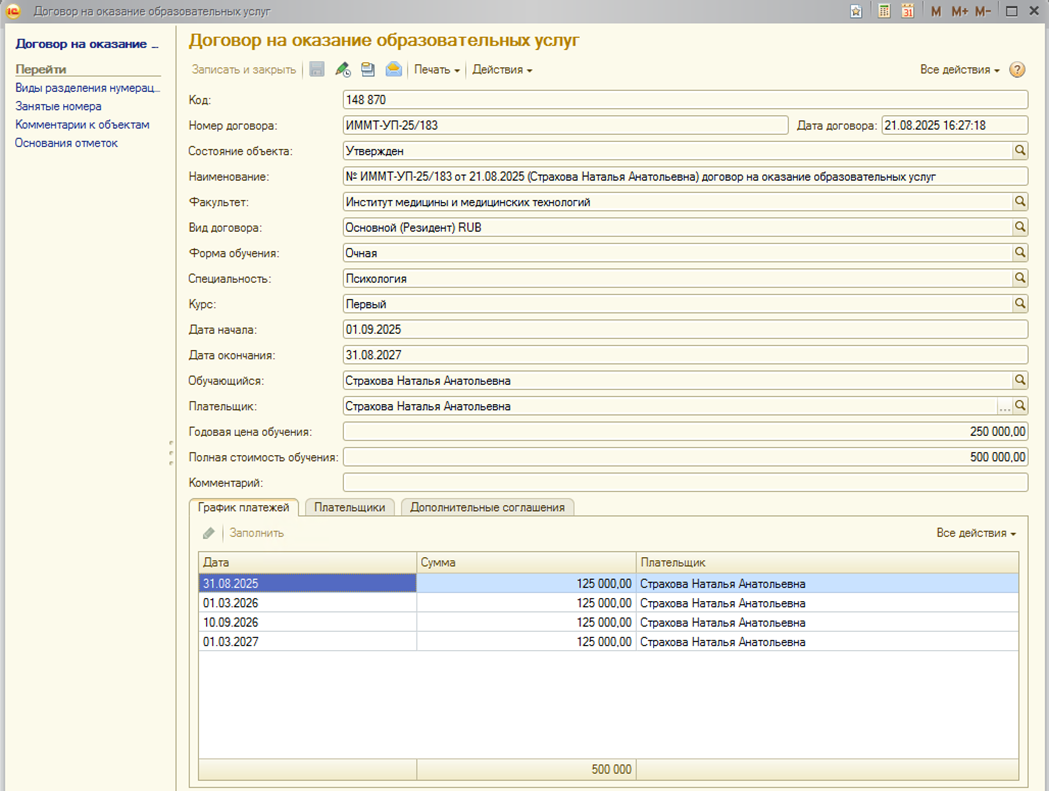Switch to the Плательщики tab
Viewport: 1049px width, 791px height.
(x=350, y=507)
